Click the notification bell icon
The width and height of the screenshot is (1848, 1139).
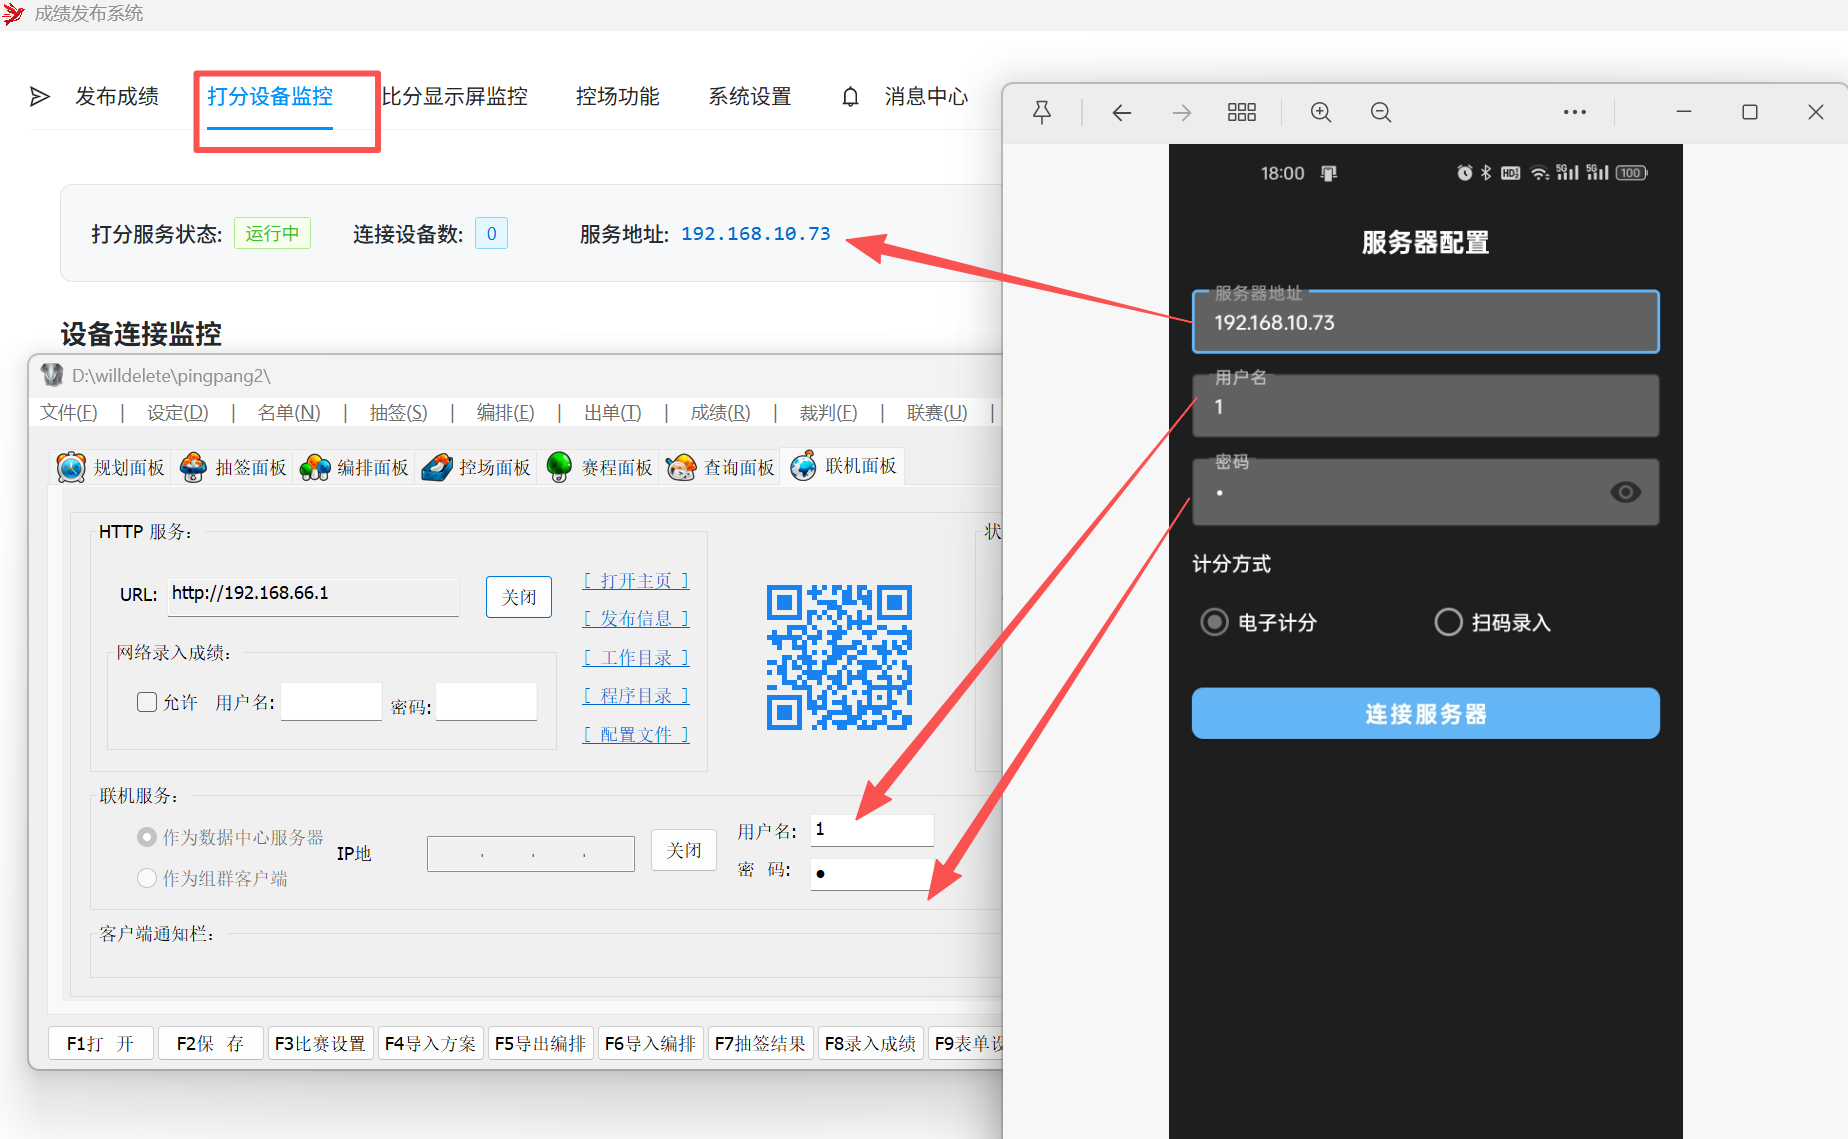point(850,97)
